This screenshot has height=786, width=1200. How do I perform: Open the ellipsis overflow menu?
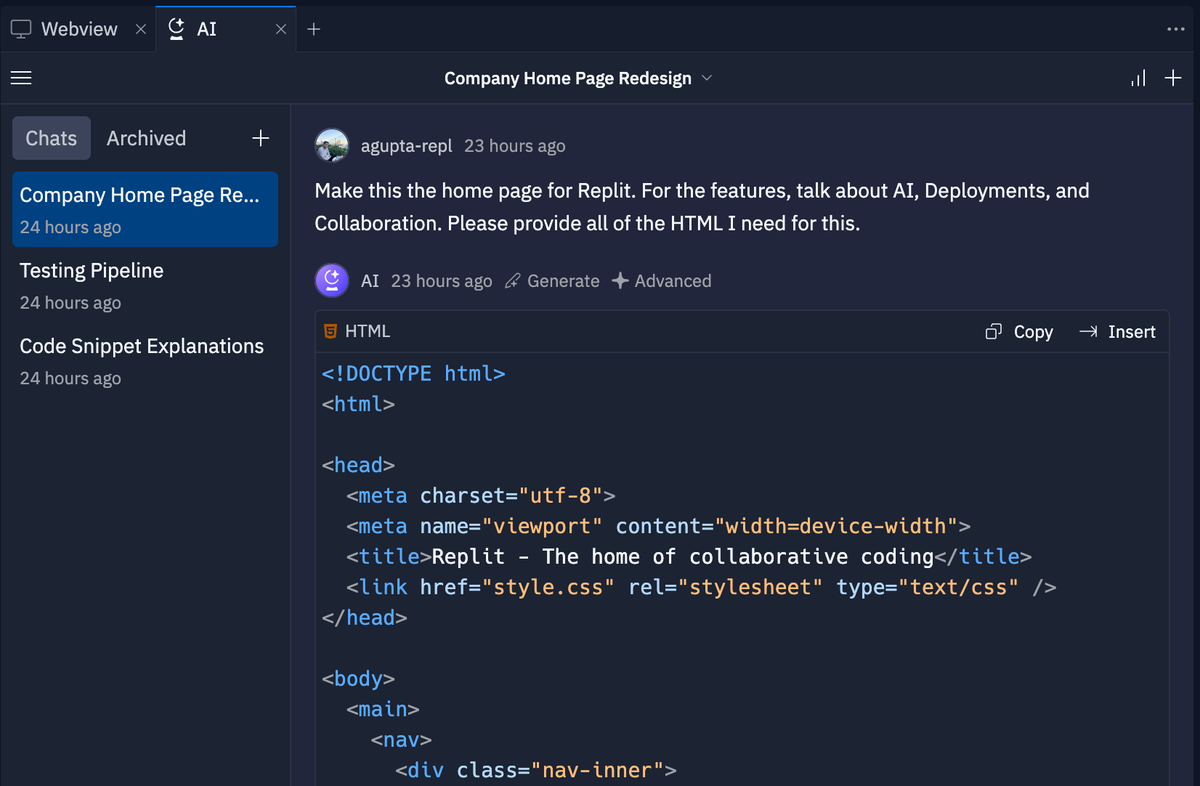click(1176, 29)
